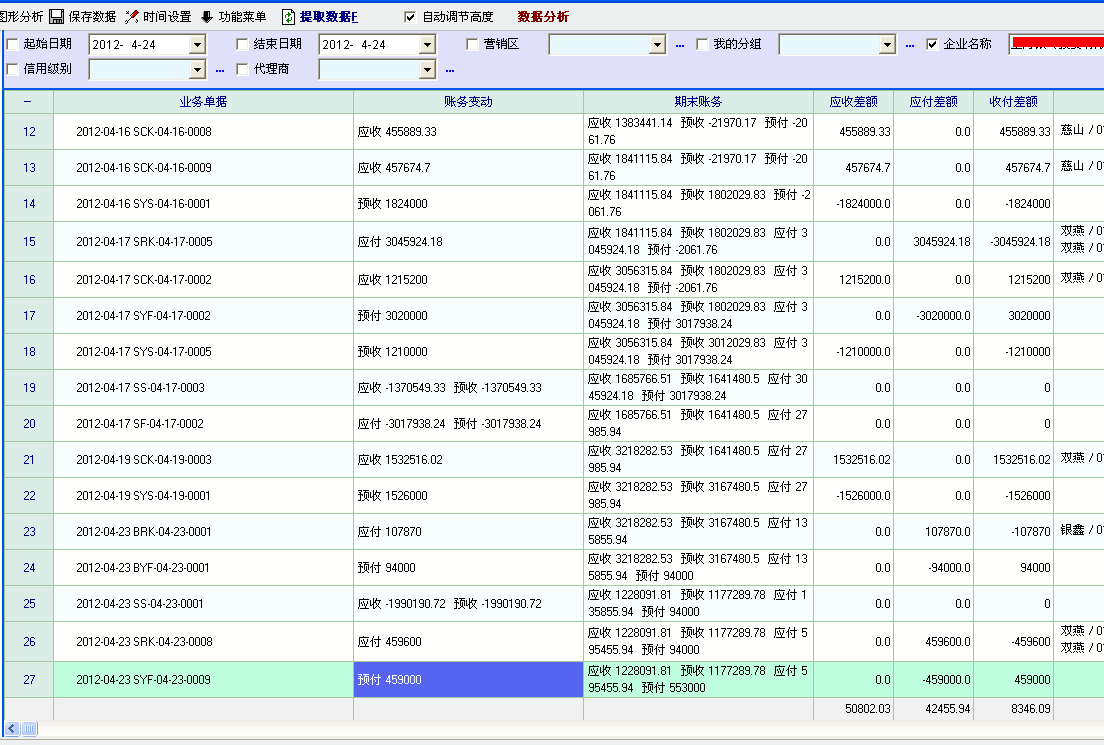Click the 保存数据 floppy disk icon
Viewport: 1104px width, 745px height.
(x=56, y=17)
